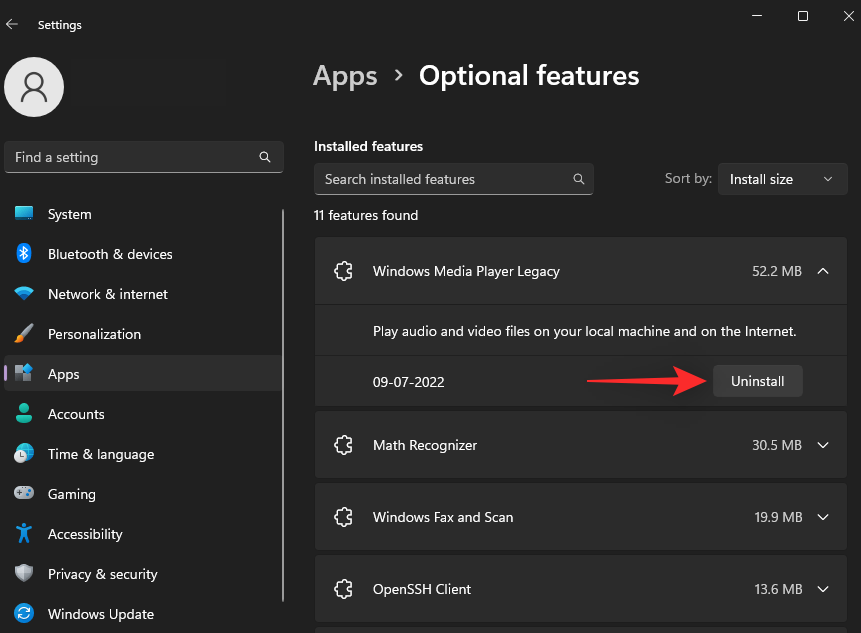Click the Windows Update sync icon
Image resolution: width=861 pixels, height=633 pixels.
(x=24, y=613)
